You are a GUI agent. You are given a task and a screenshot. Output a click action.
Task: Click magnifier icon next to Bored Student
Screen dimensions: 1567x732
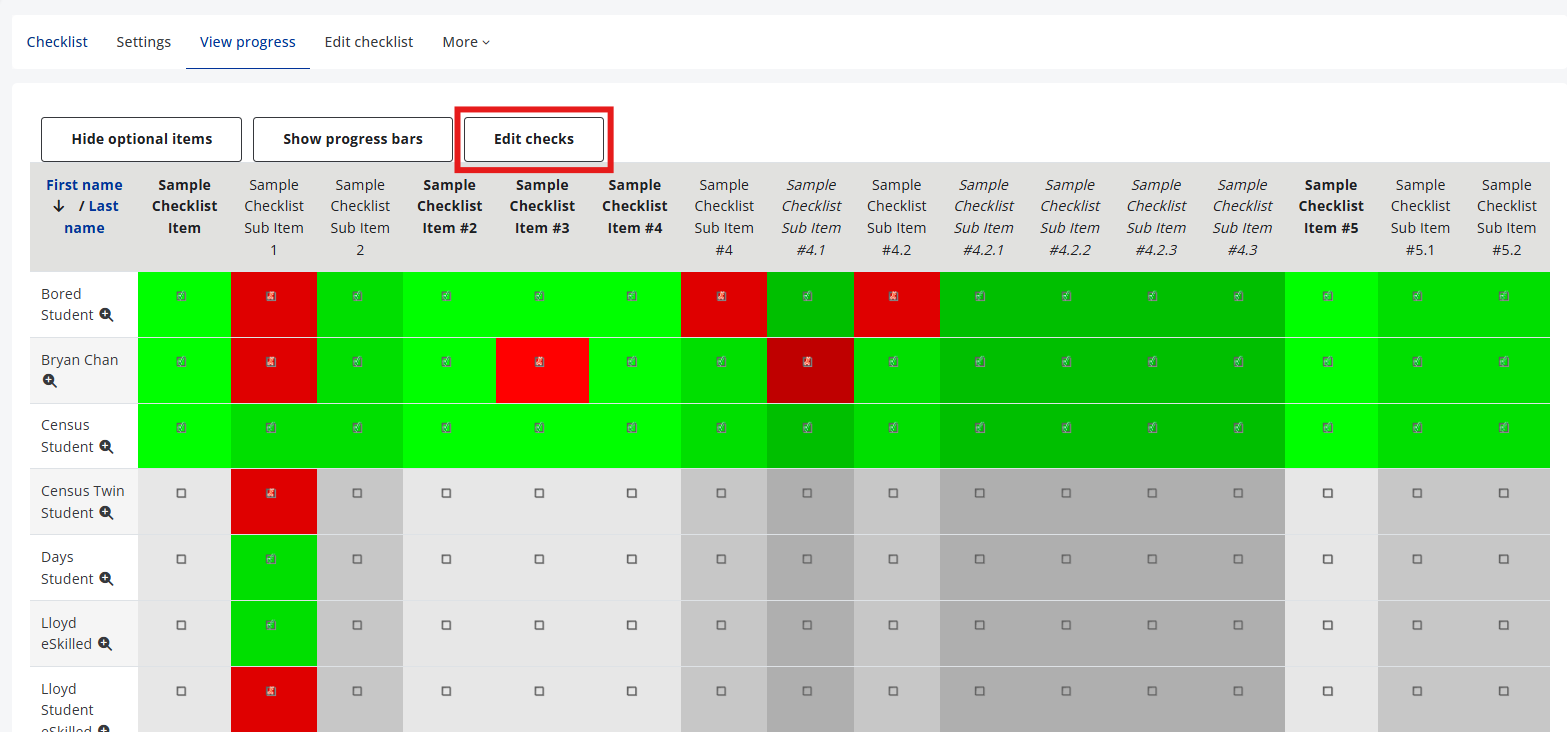click(x=106, y=315)
